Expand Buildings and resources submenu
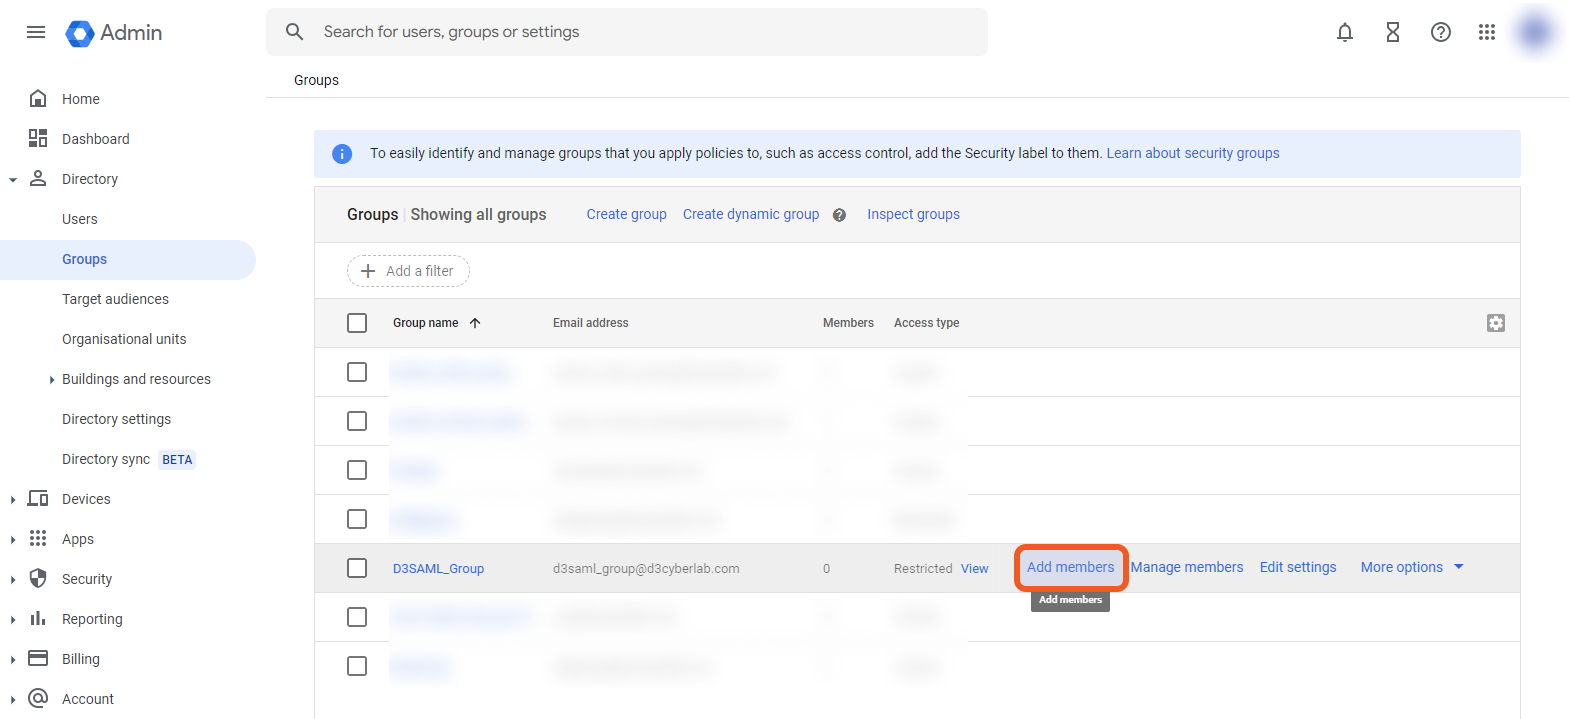The width and height of the screenshot is (1569, 719). click(x=52, y=379)
